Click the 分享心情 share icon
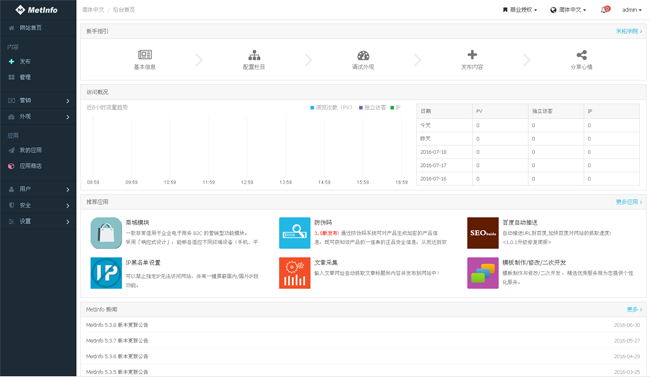Image resolution: width=650 pixels, height=377 pixels. pos(582,55)
